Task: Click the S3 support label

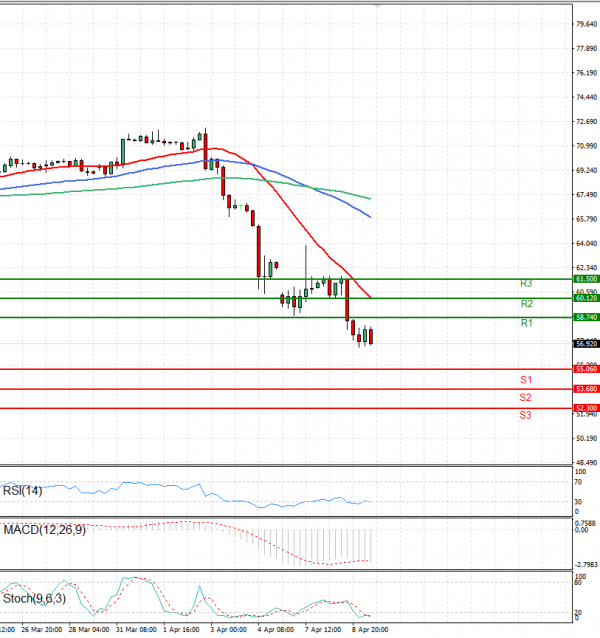Action: click(525, 415)
